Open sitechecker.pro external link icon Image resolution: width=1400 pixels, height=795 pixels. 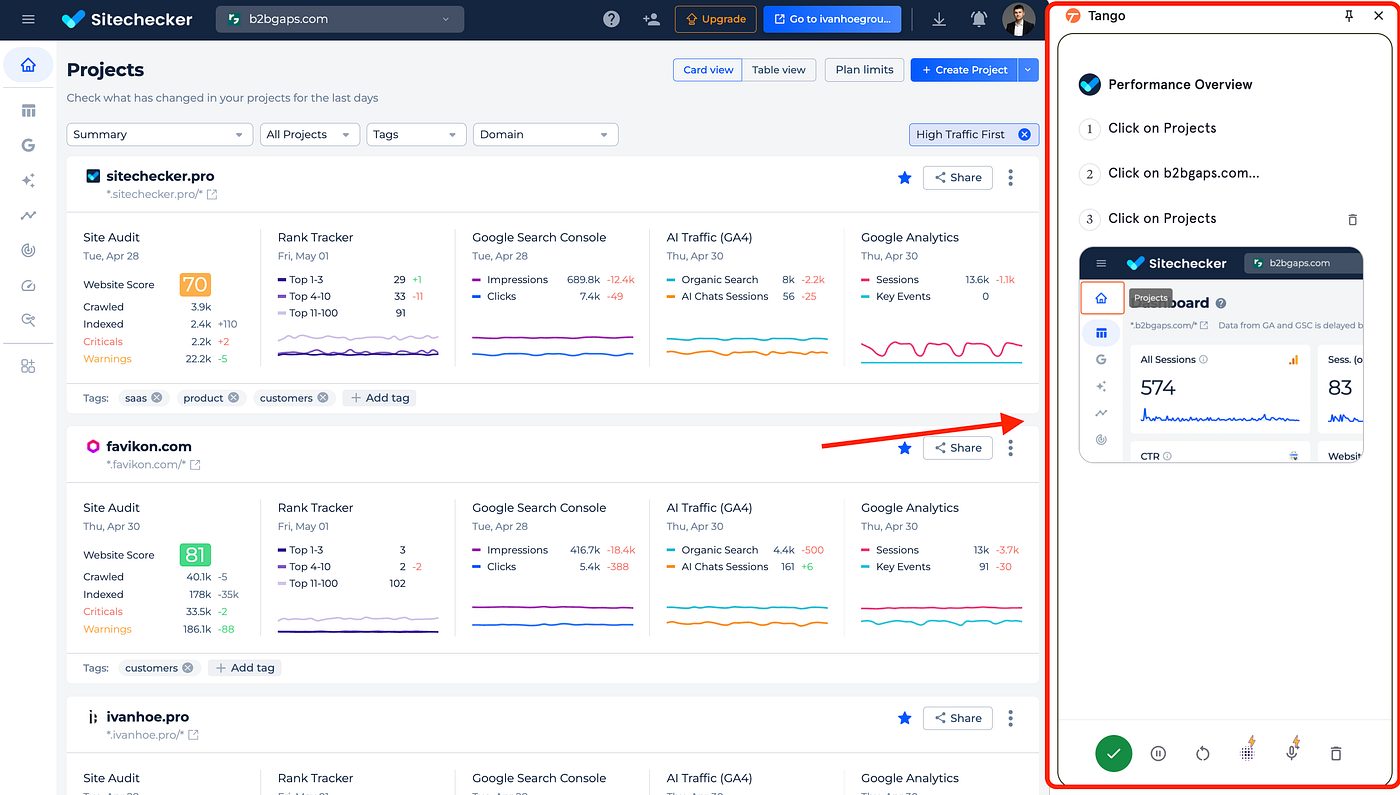(212, 194)
